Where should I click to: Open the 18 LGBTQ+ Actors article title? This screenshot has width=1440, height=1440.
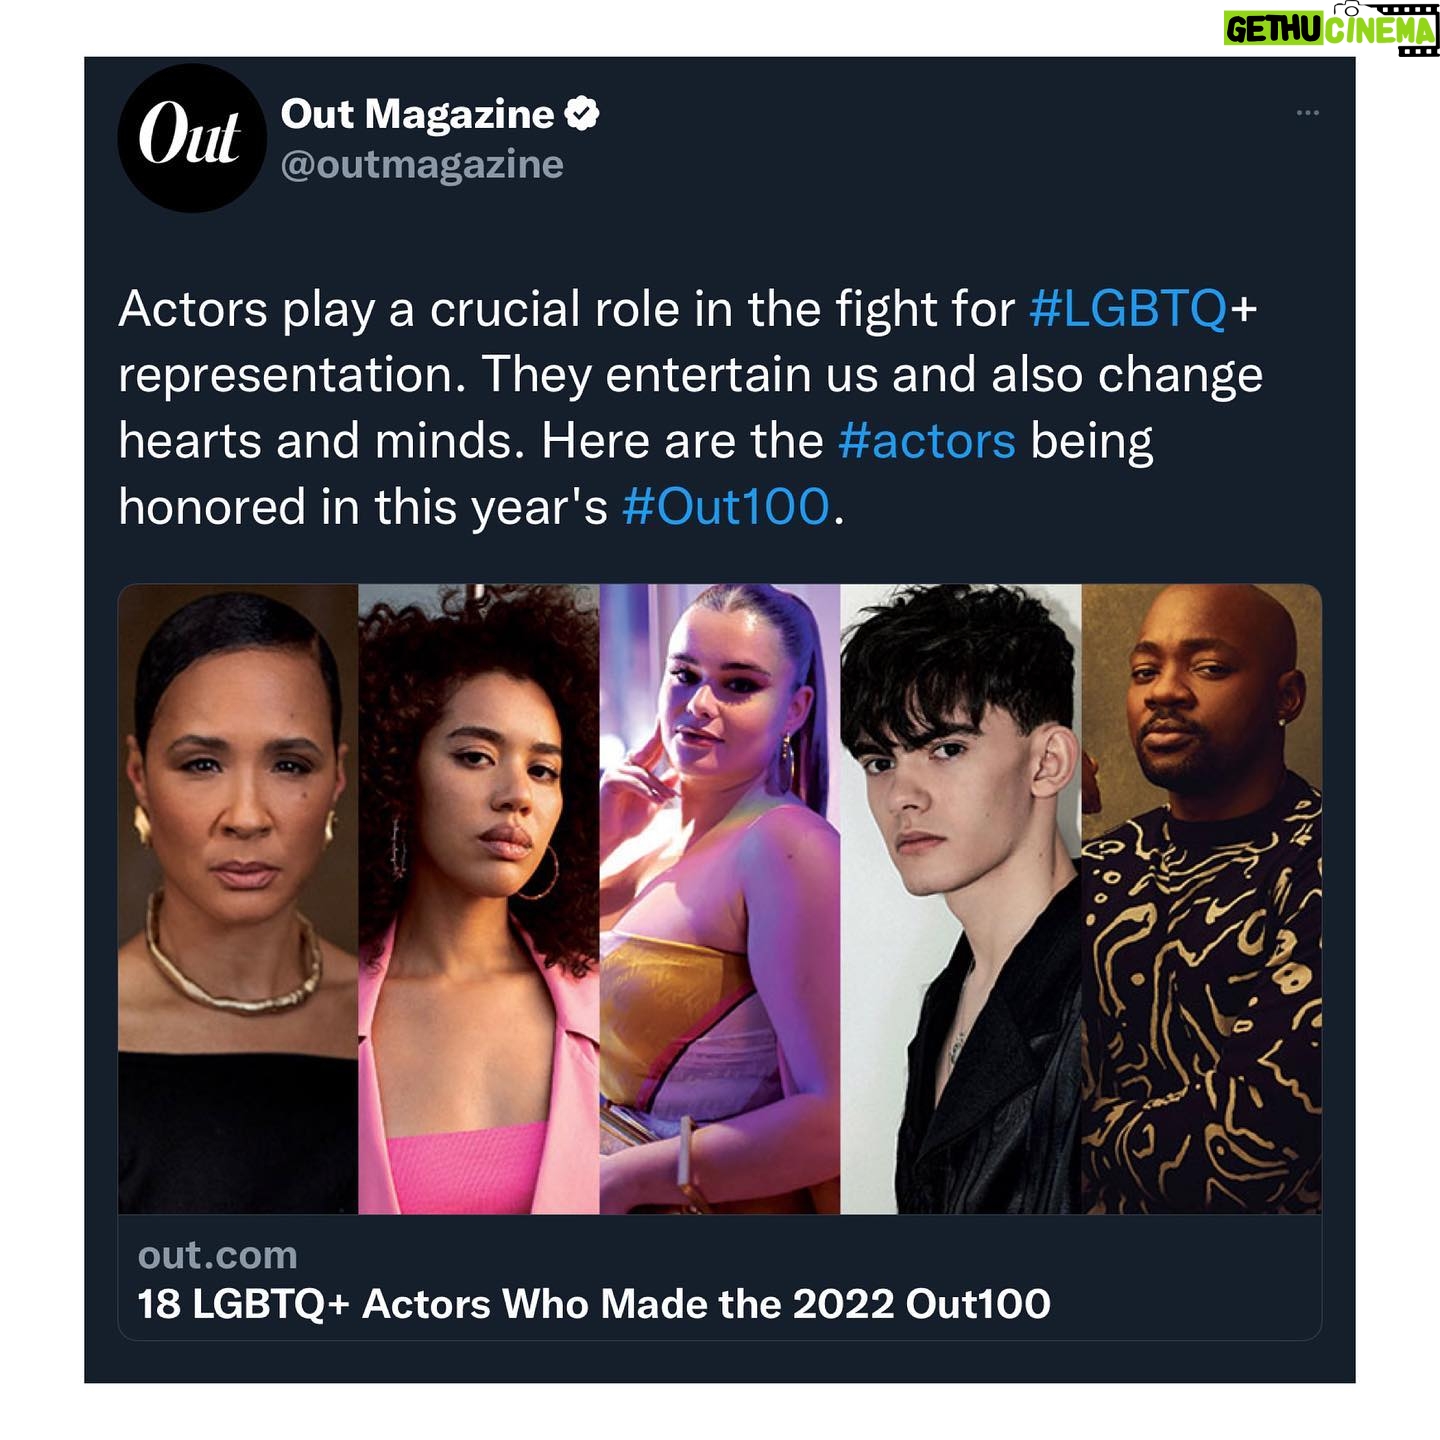pyautogui.click(x=594, y=1304)
